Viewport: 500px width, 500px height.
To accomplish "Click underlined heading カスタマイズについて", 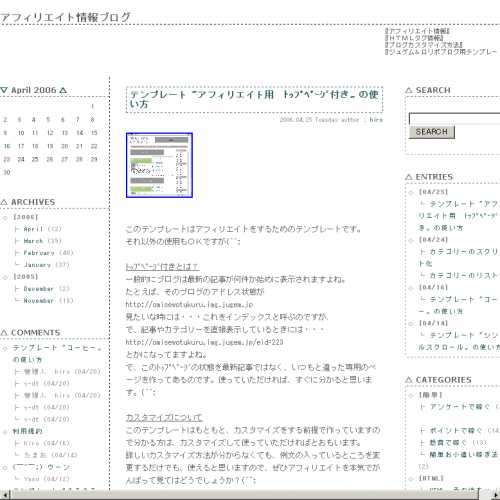I will point(164,417).
